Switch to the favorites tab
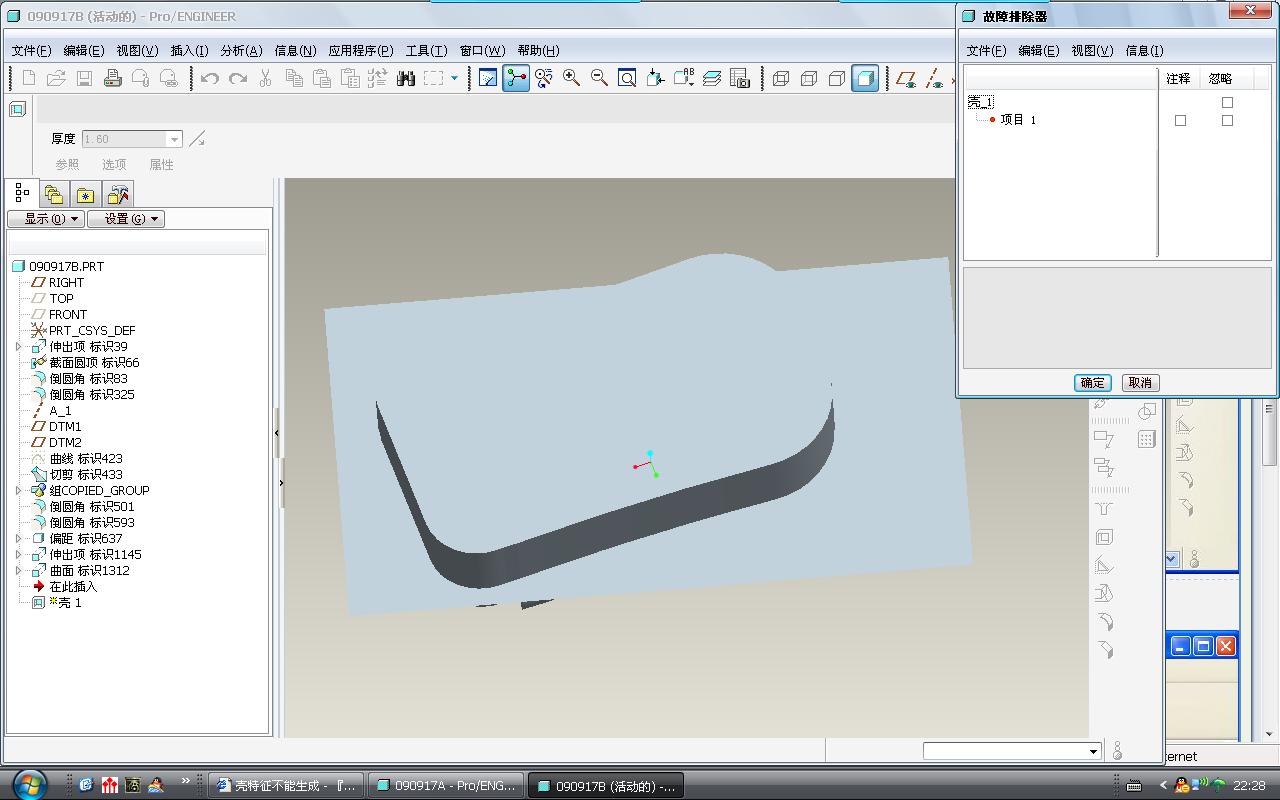Image resolution: width=1280 pixels, height=800 pixels. pyautogui.click(x=86, y=195)
